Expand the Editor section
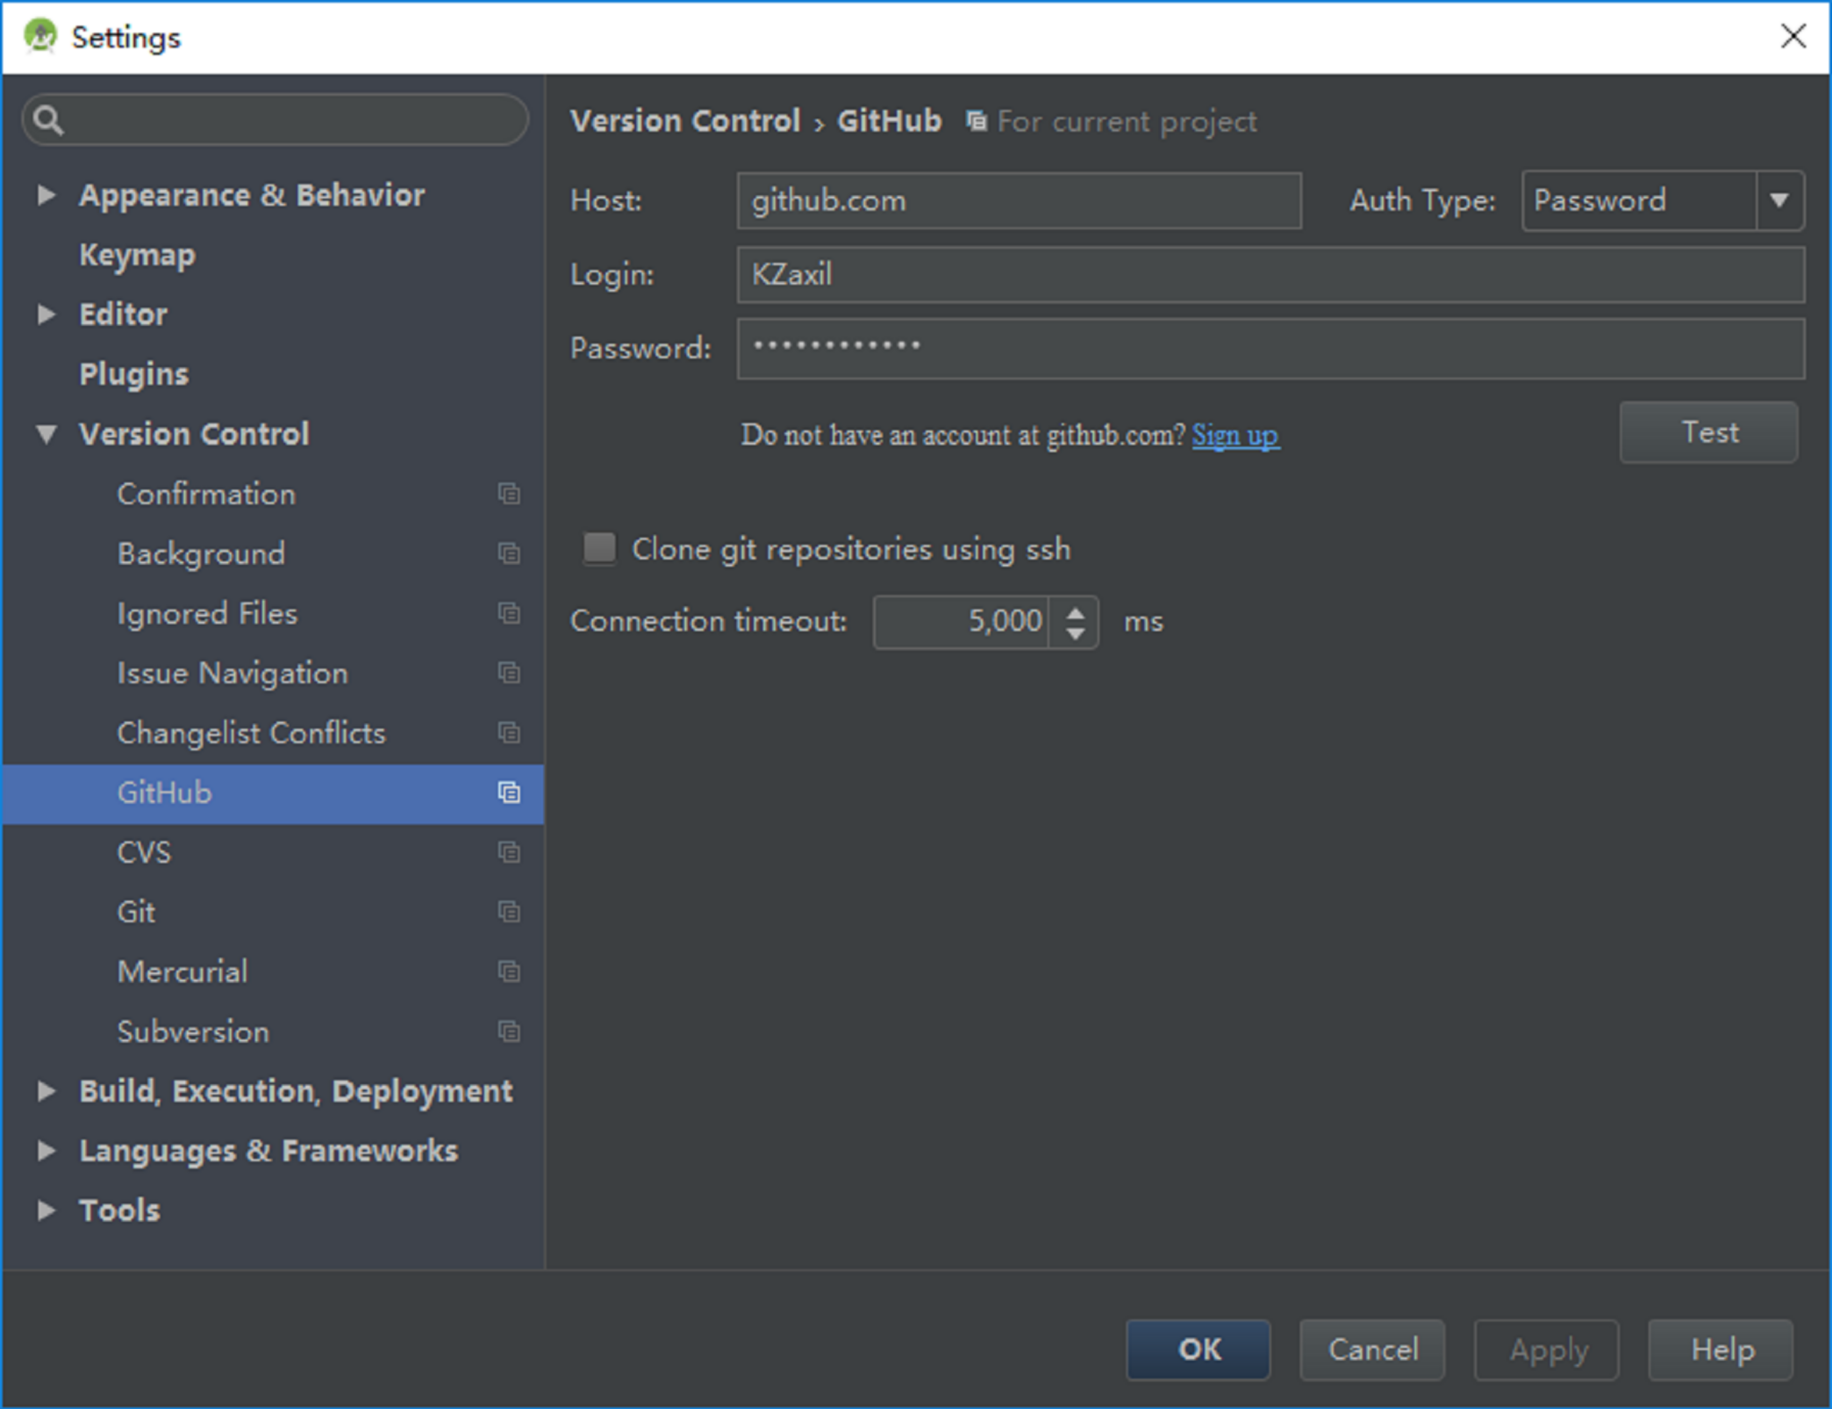Screen dimensions: 1832x1409 coord(45,314)
